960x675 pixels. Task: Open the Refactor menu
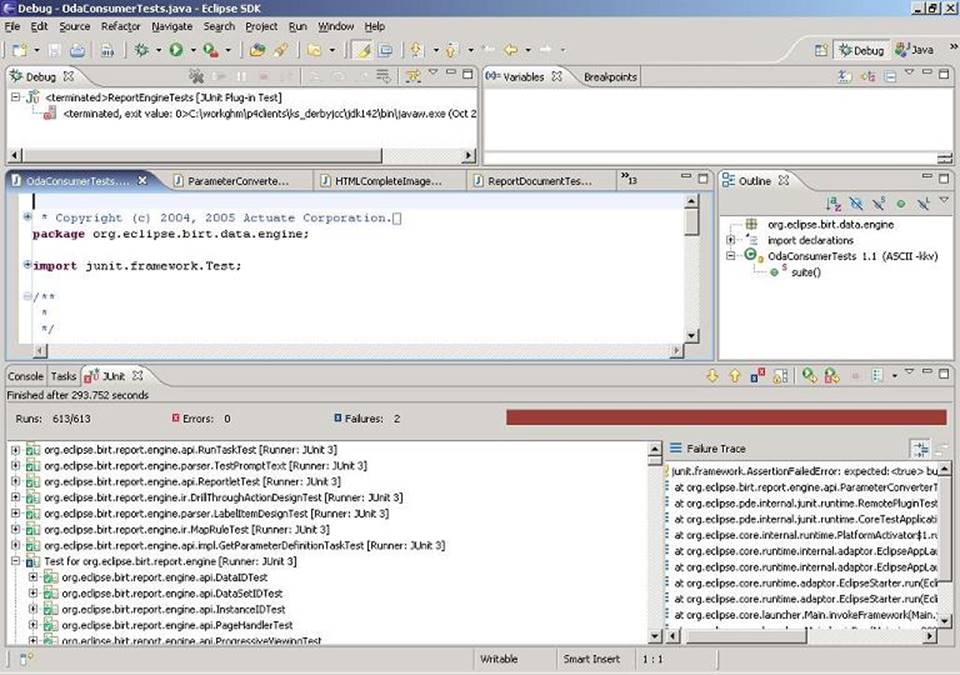121,26
